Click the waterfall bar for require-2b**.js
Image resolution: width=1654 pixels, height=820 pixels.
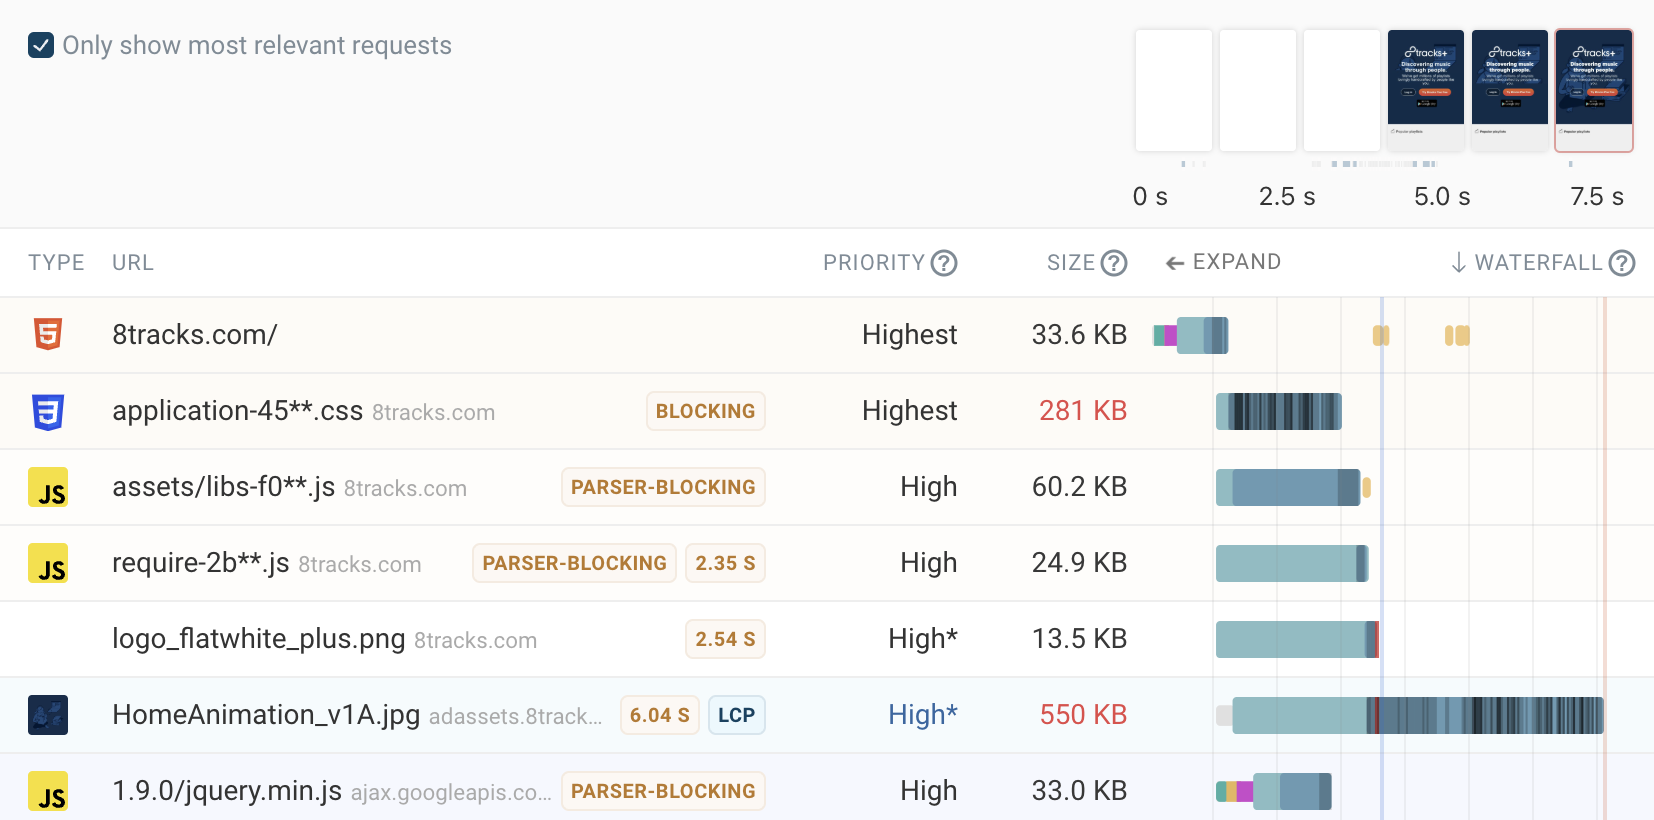pos(1292,563)
